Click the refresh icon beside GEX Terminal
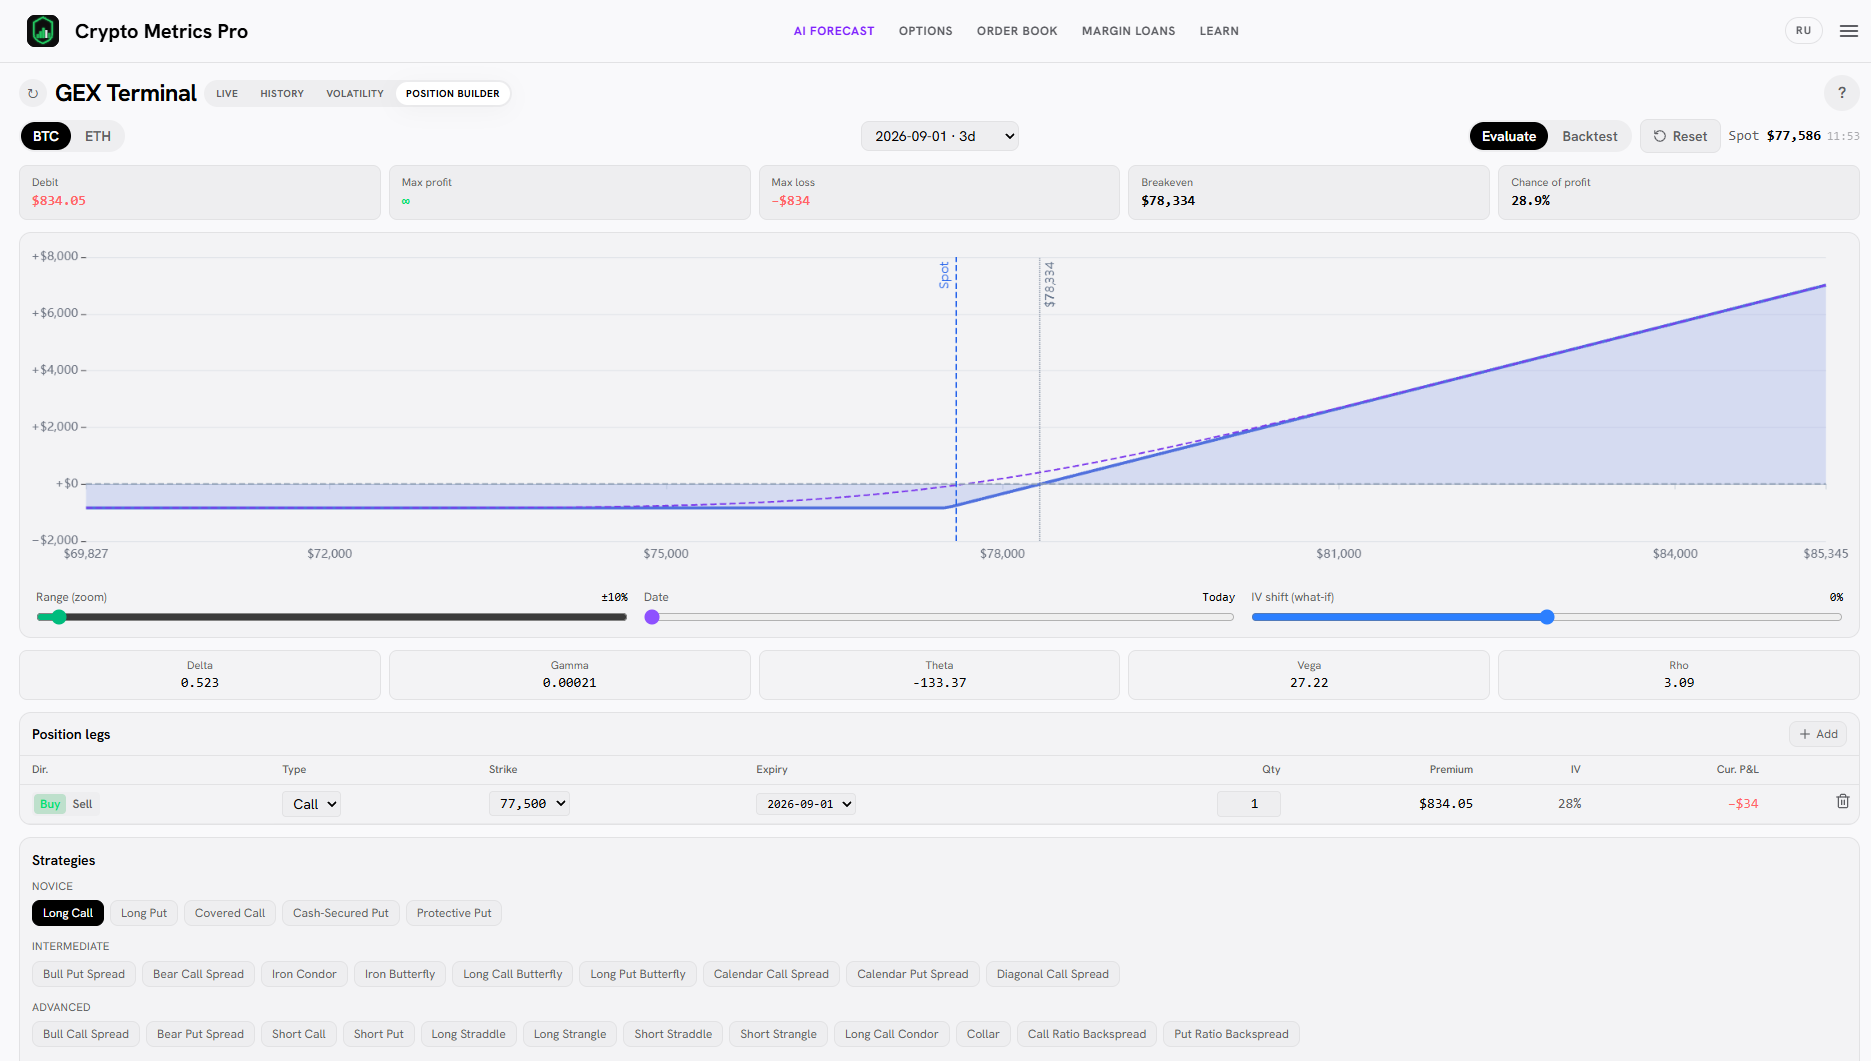1871x1061 pixels. click(x=33, y=93)
